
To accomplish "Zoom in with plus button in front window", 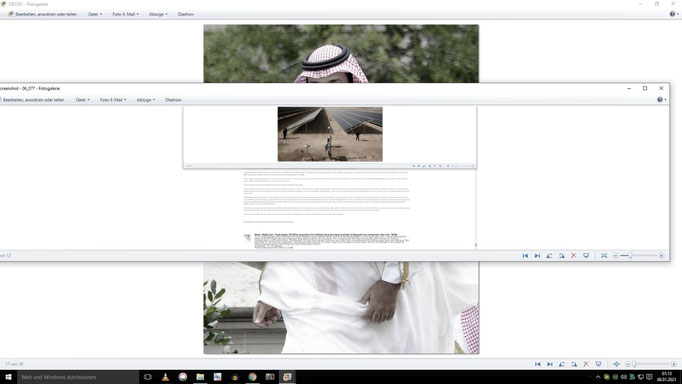I will tap(661, 256).
